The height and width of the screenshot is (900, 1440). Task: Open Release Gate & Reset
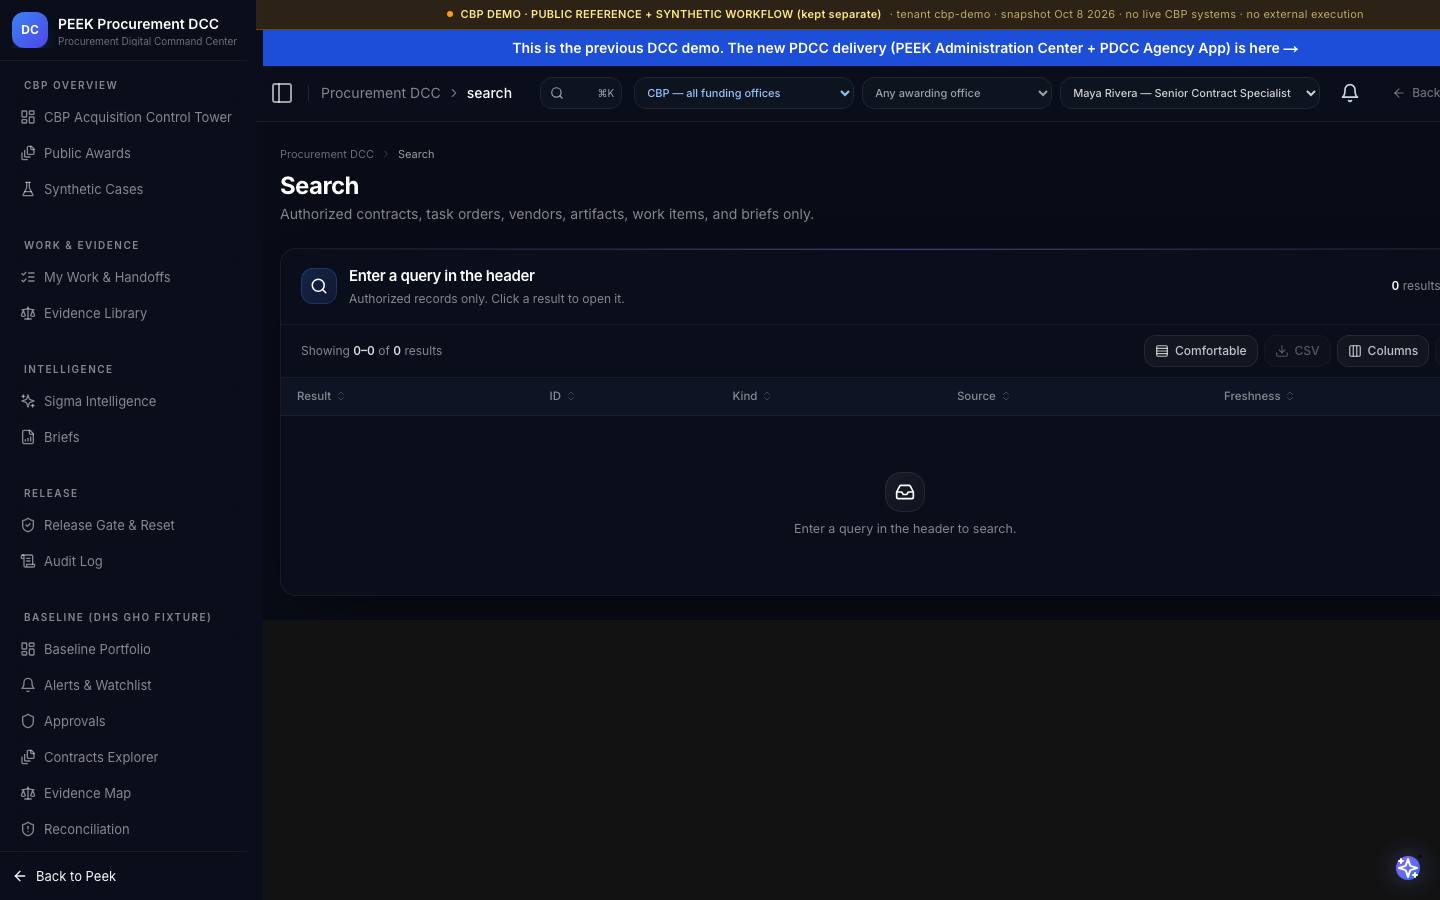(126, 525)
